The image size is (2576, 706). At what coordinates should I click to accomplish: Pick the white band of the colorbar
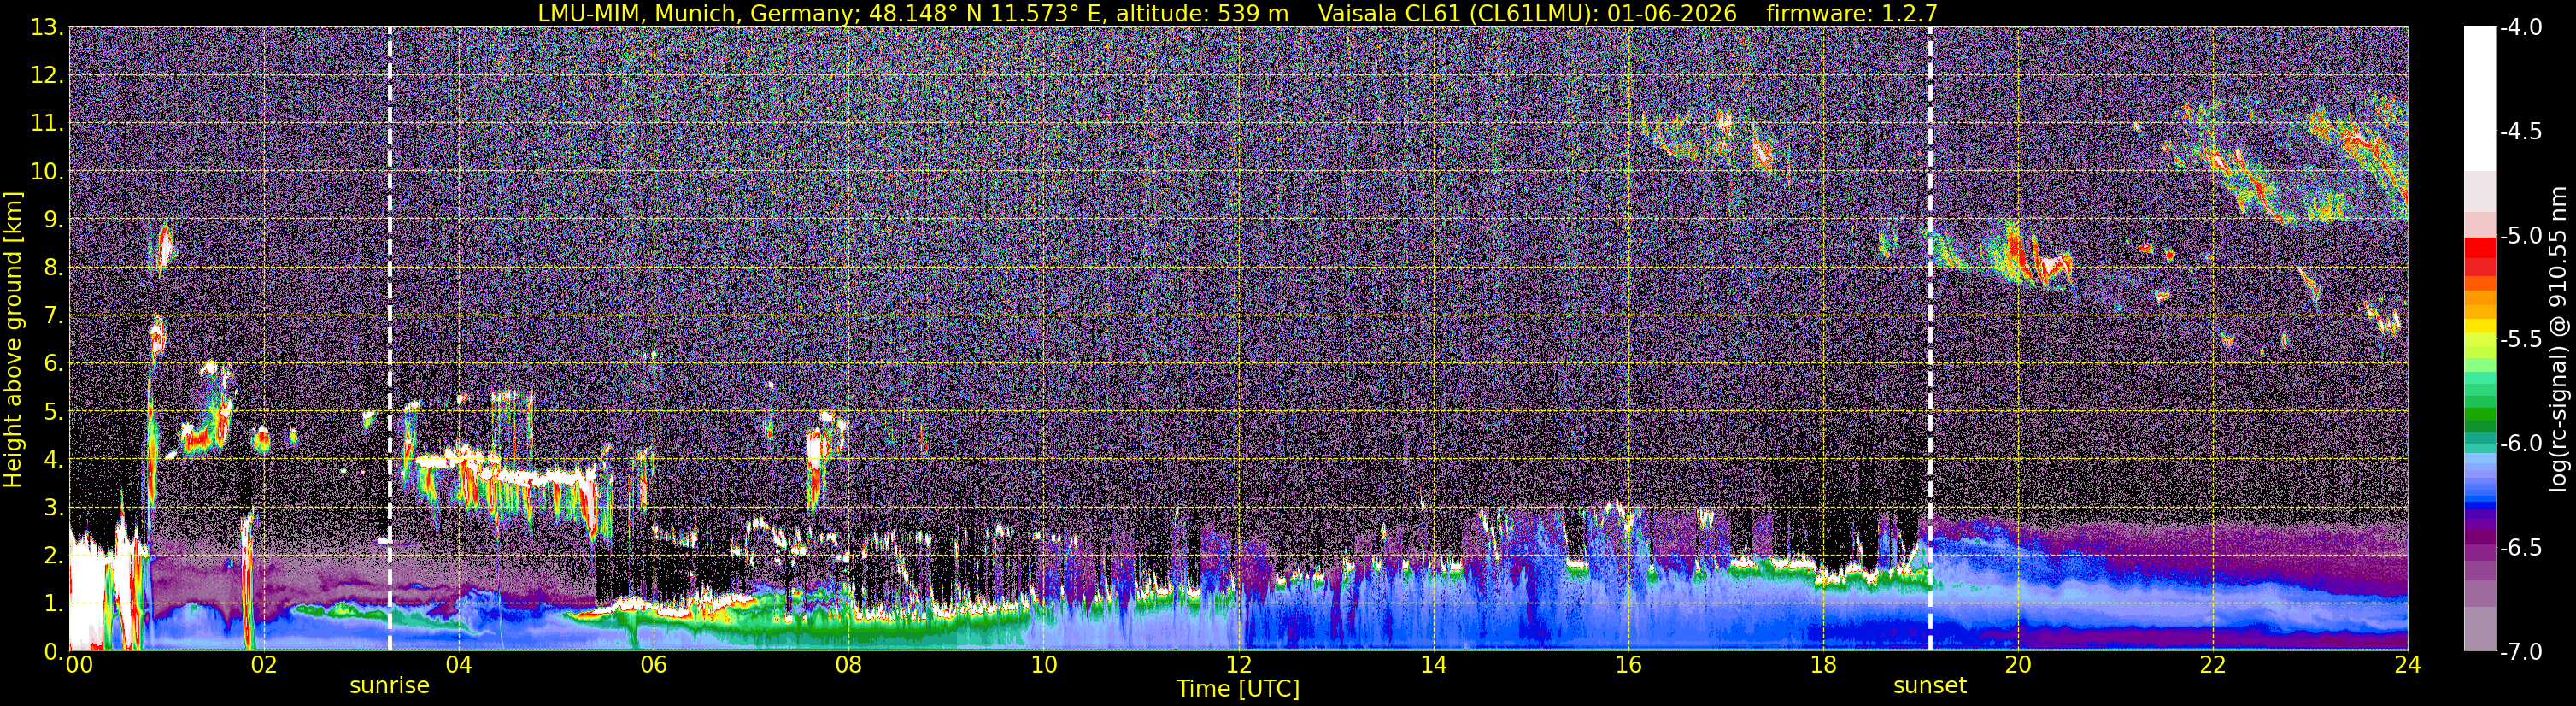(x=2479, y=98)
